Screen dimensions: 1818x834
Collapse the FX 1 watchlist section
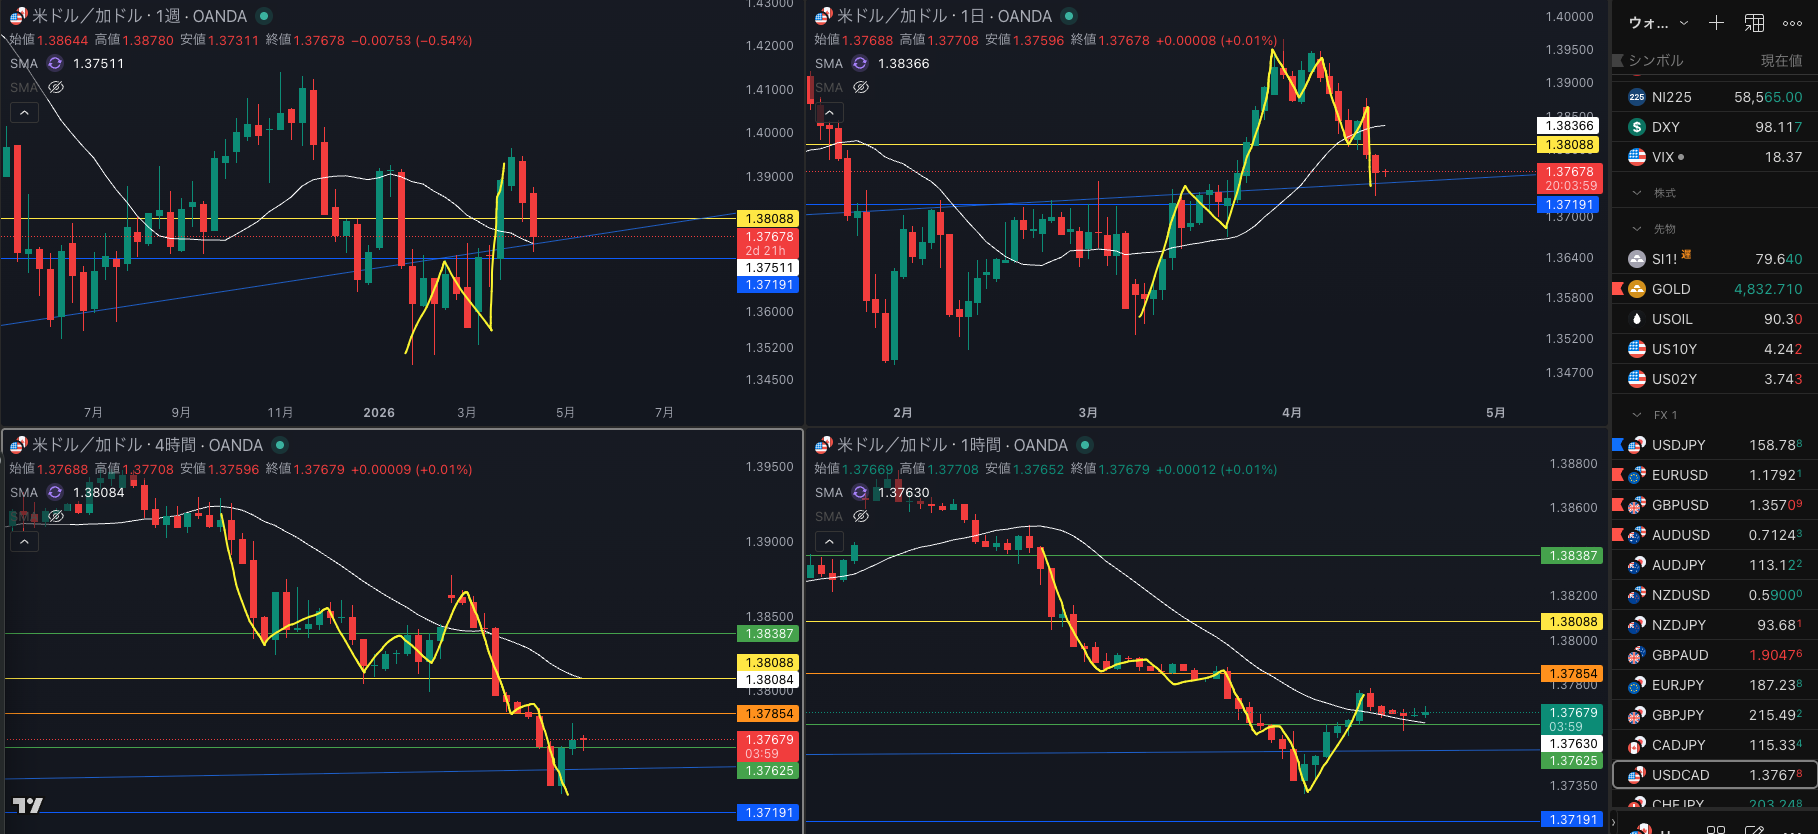point(1637,415)
